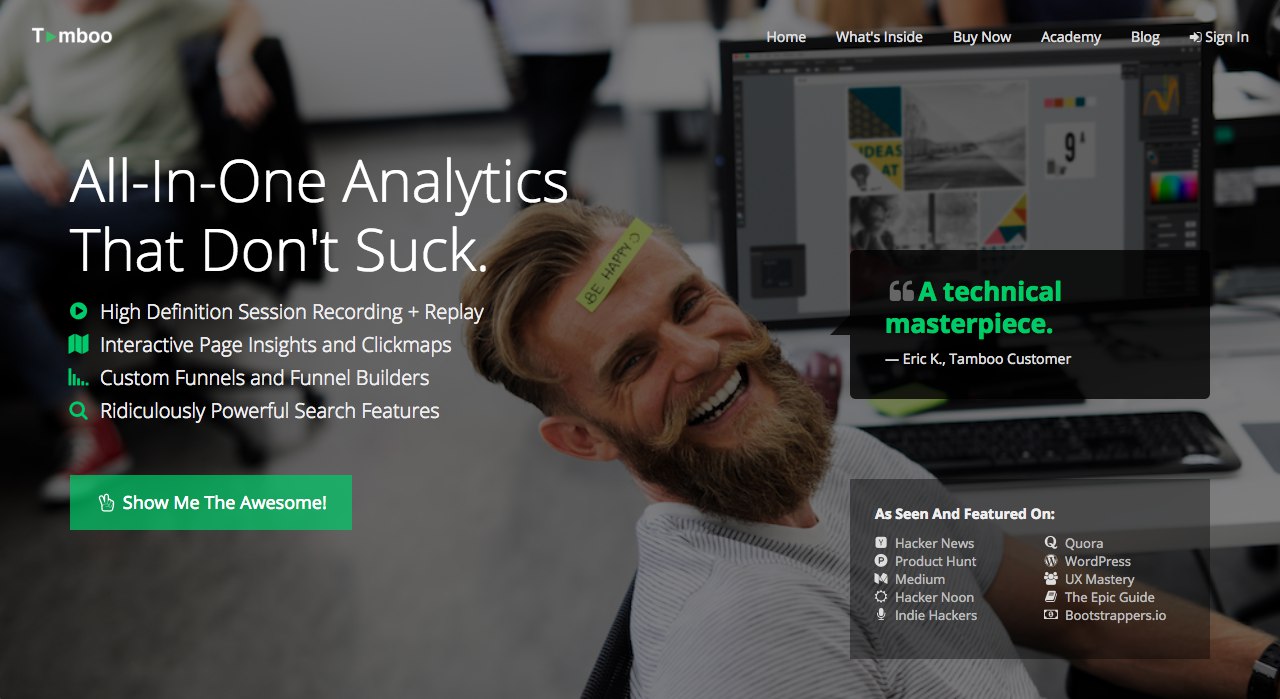The height and width of the screenshot is (699, 1280).
Task: Open the Blog nav link
Action: 1145,37
